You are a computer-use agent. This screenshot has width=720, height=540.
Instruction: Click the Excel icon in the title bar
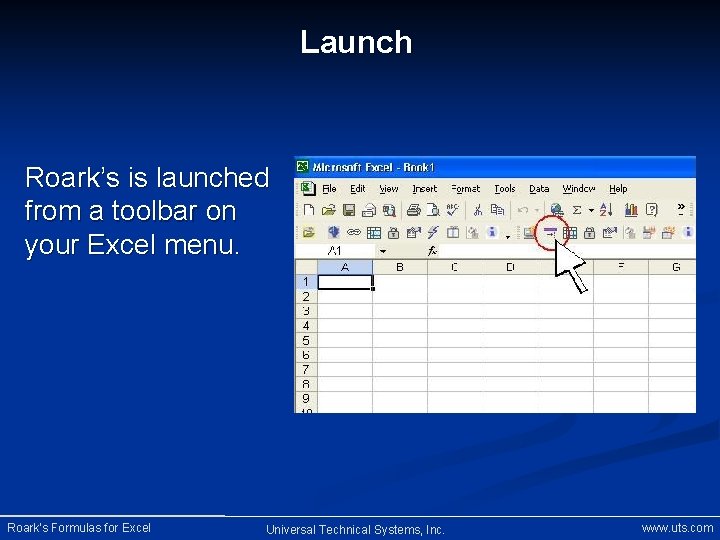pyautogui.click(x=302, y=166)
